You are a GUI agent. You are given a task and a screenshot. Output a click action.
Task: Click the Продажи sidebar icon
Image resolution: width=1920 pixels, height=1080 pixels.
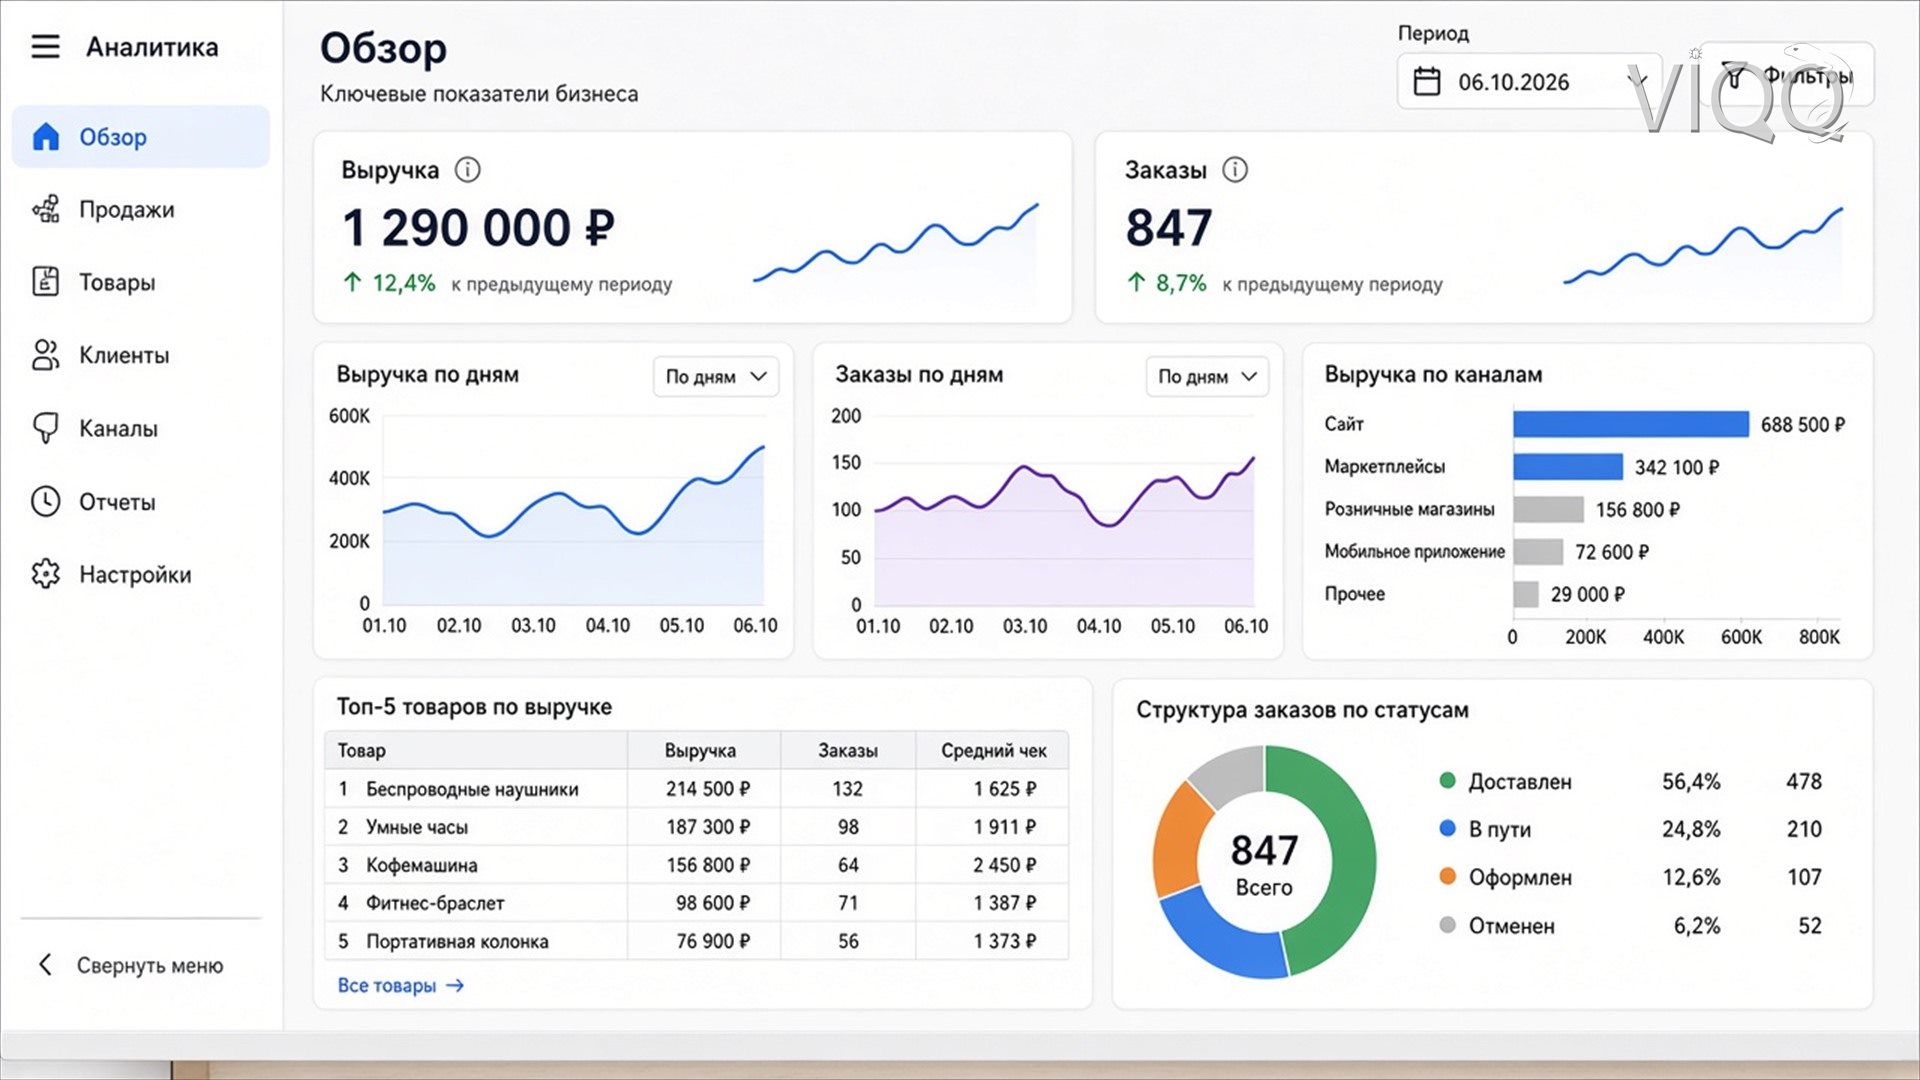click(46, 209)
